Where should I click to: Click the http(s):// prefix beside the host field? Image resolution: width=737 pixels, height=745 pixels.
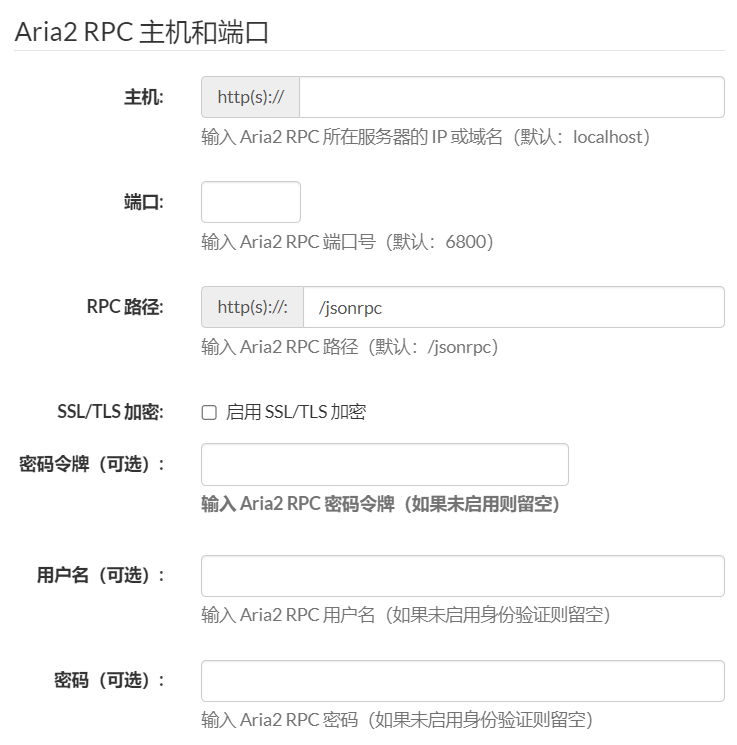point(251,97)
